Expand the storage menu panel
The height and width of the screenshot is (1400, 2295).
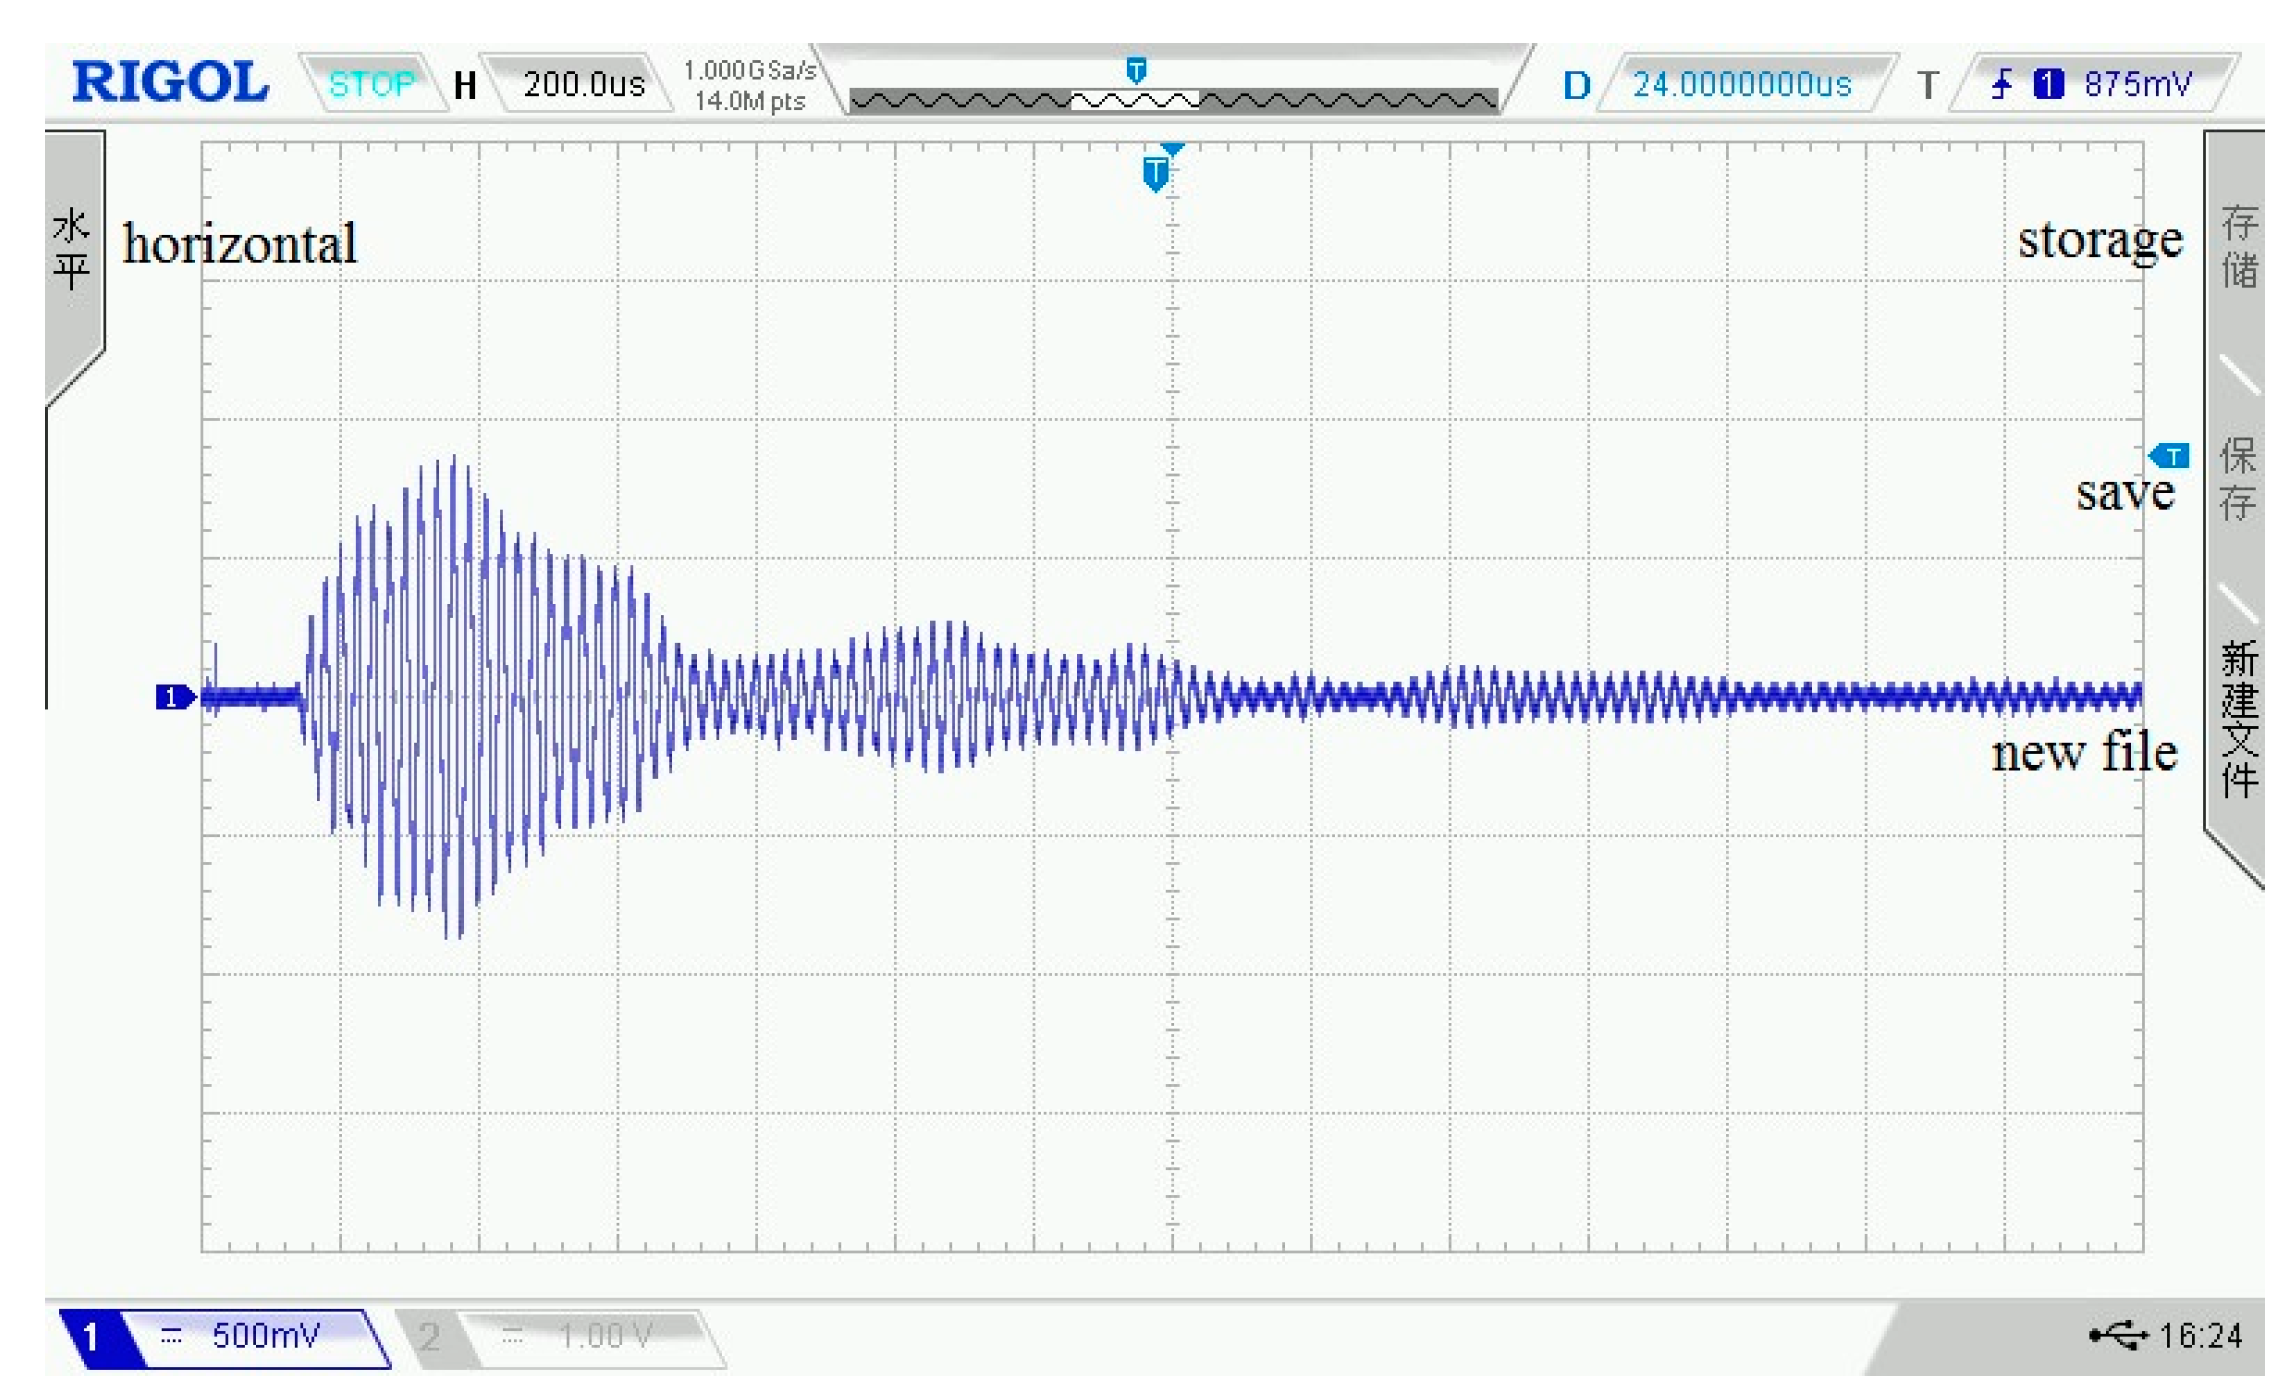2238,245
